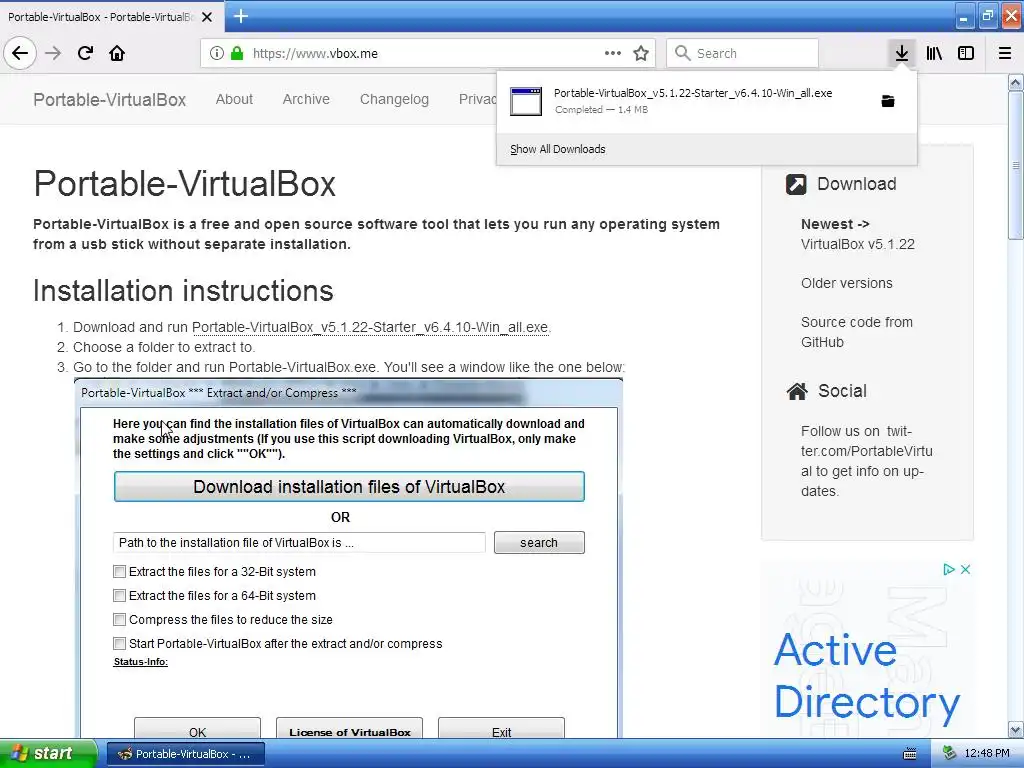Click the Starter exe download link in instructions
The image size is (1024, 768).
370,327
